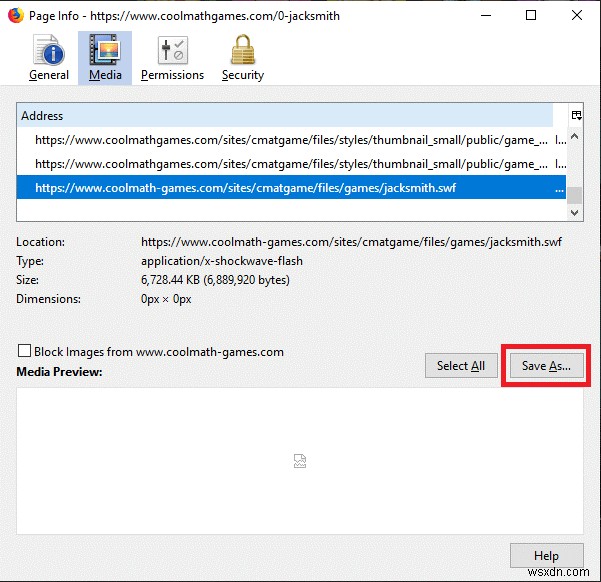Click the broken image icon in Media Preview
Screen dimensions: 601x582
[300, 461]
